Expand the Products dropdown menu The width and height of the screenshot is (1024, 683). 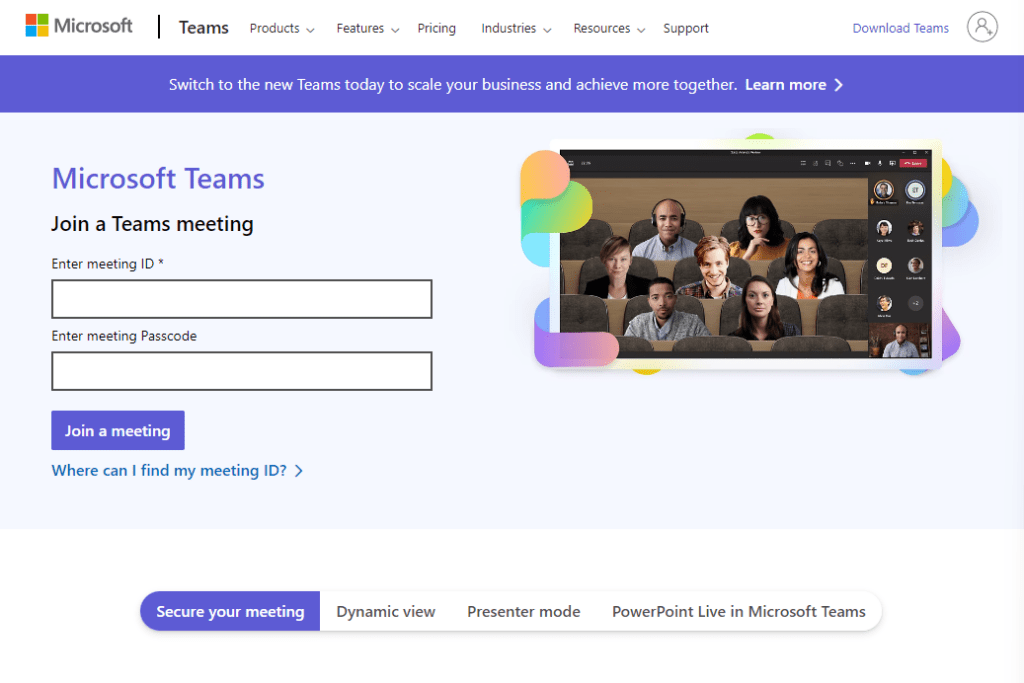[281, 28]
